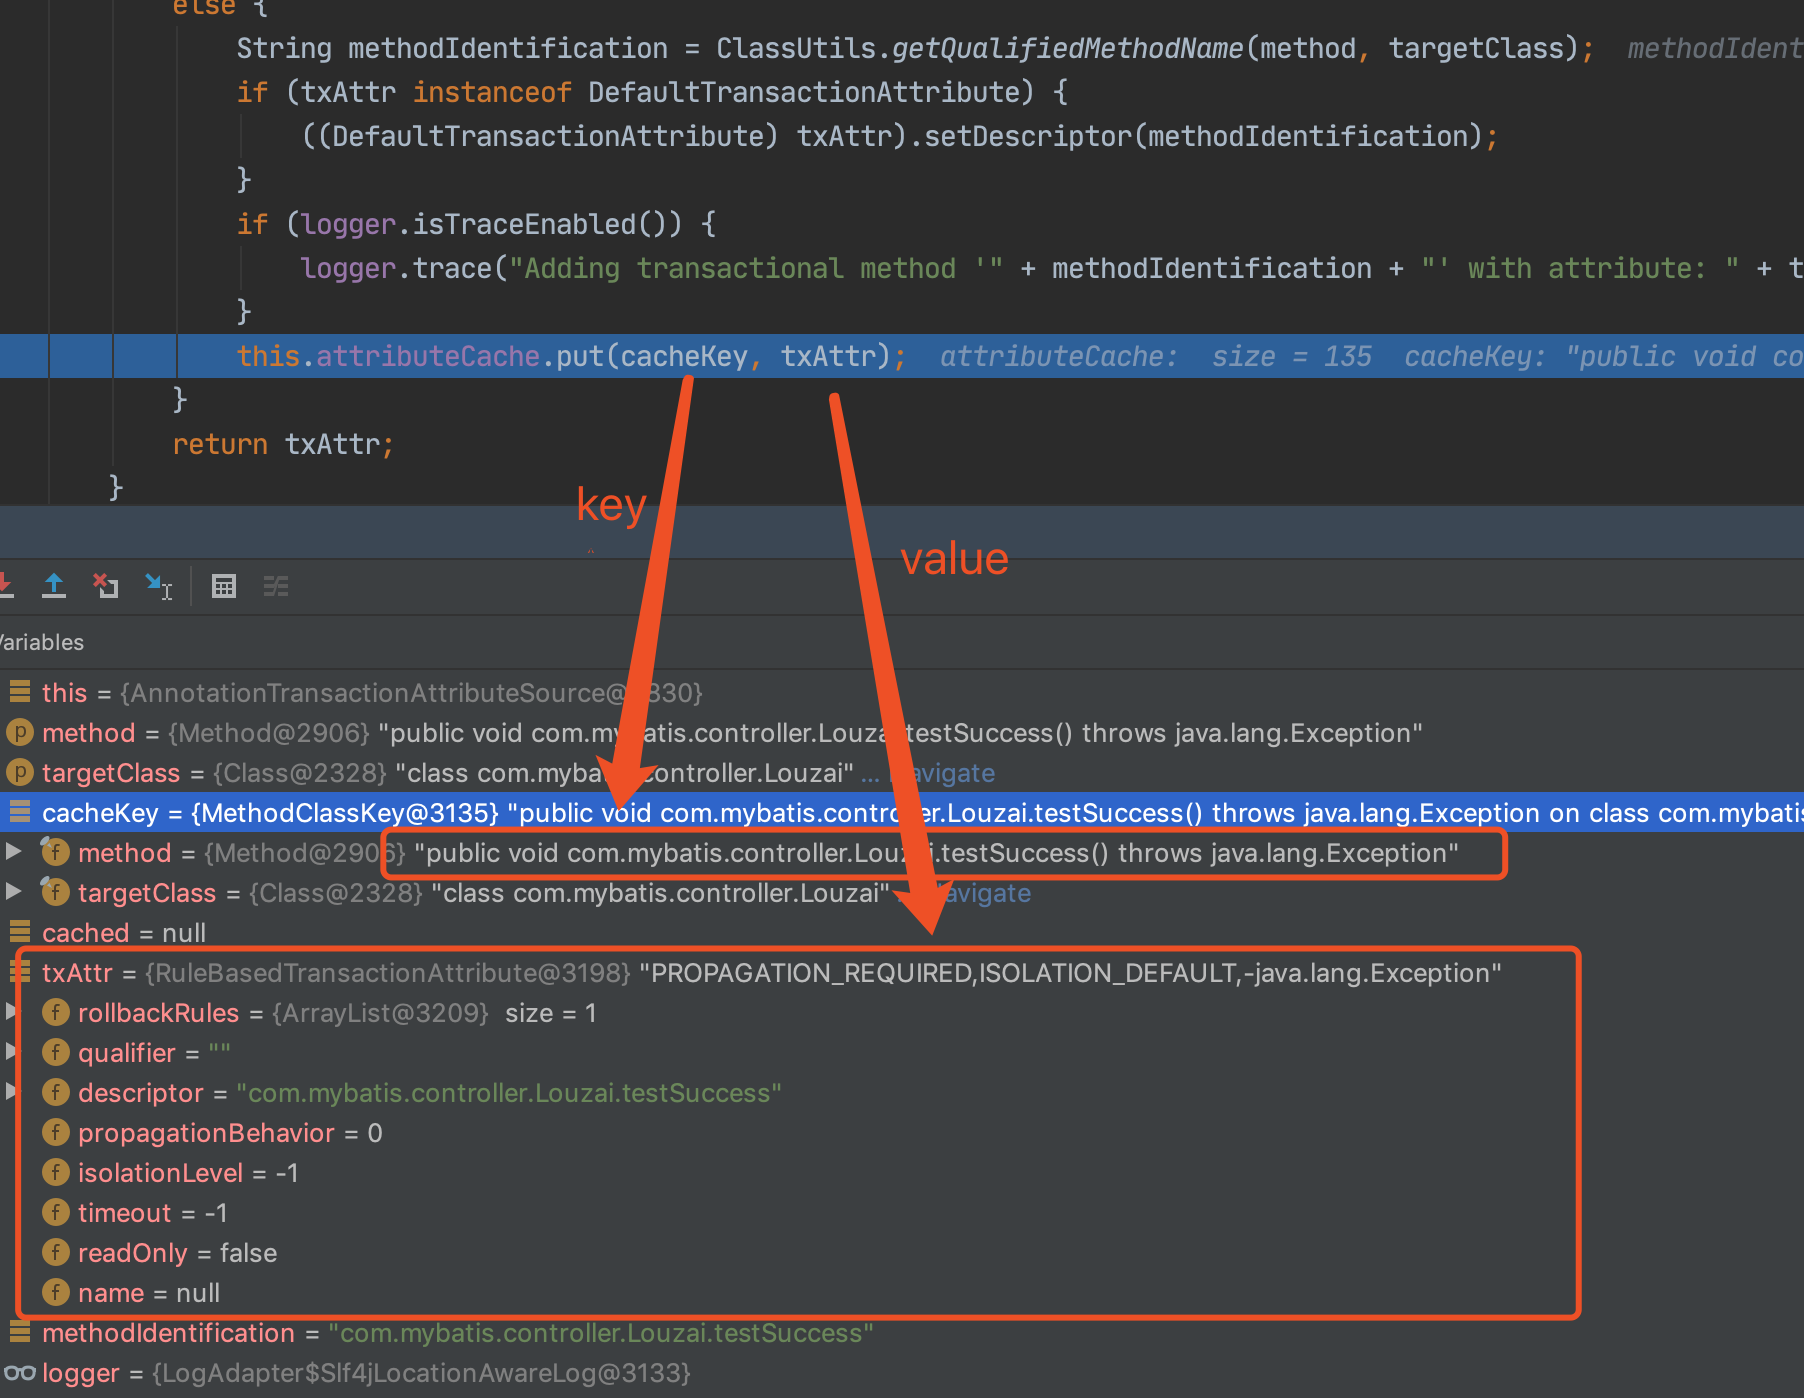Screen dimensions: 1804x1398
Task: Click the icon beside cached = null
Action: point(20,932)
